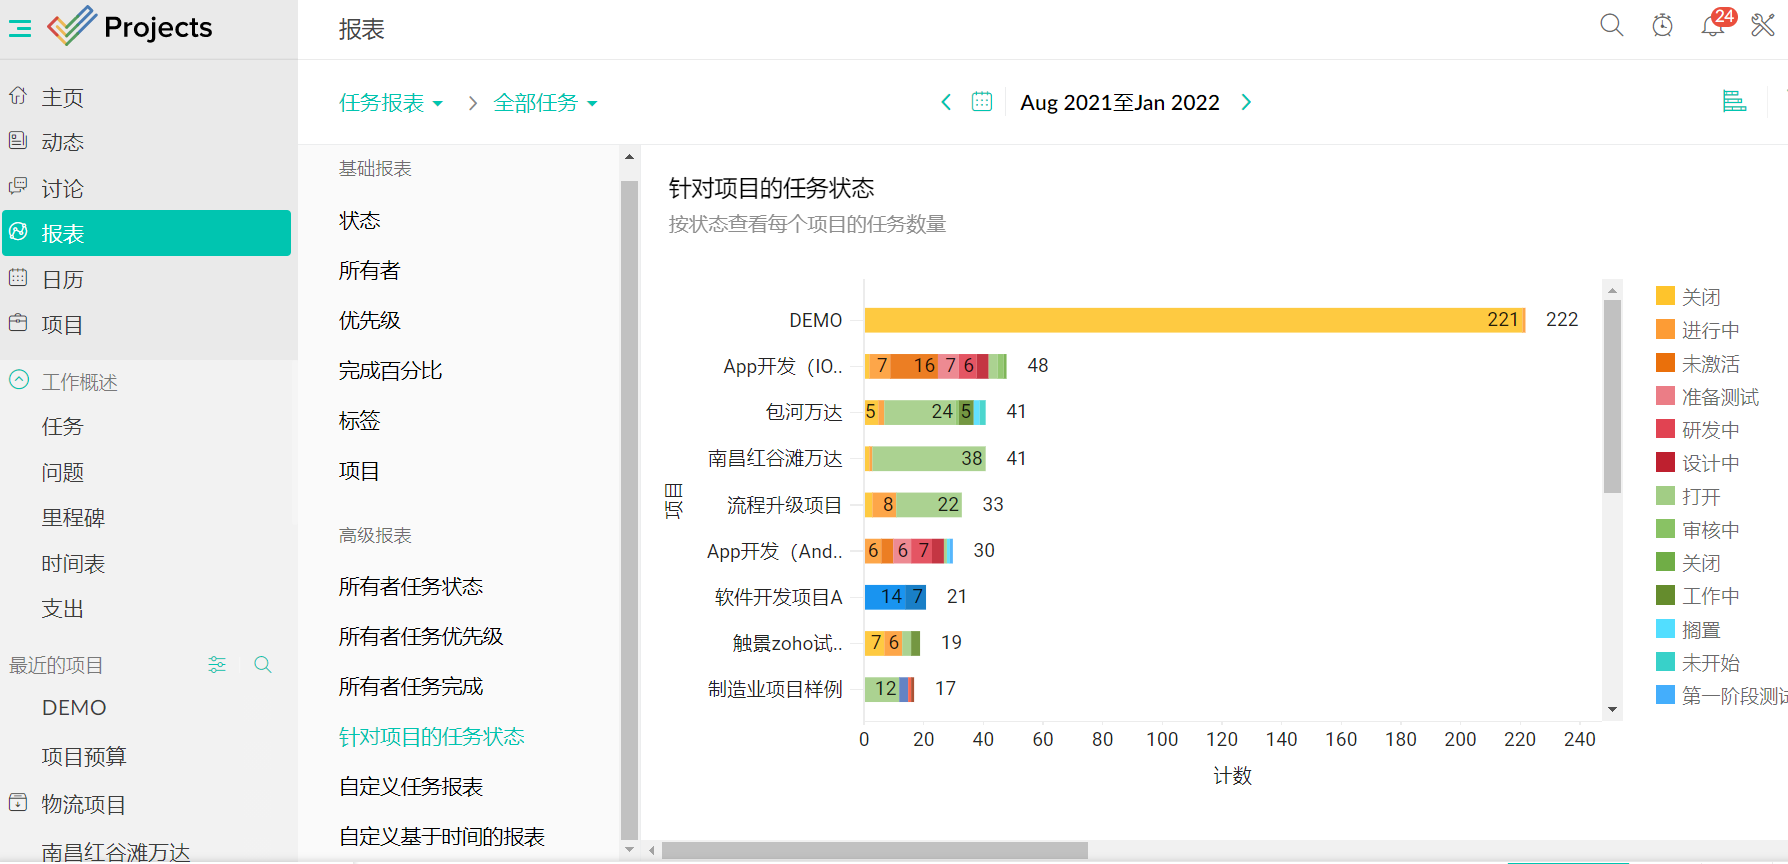Open the 所有者任务优先级 report
This screenshot has height=864, width=1788.
(x=421, y=637)
